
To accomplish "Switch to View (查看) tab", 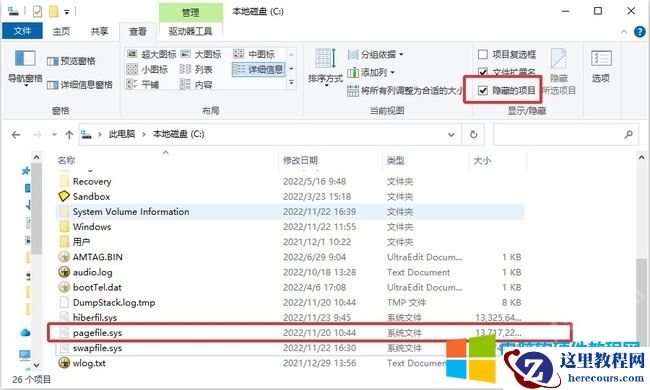I will [x=138, y=31].
